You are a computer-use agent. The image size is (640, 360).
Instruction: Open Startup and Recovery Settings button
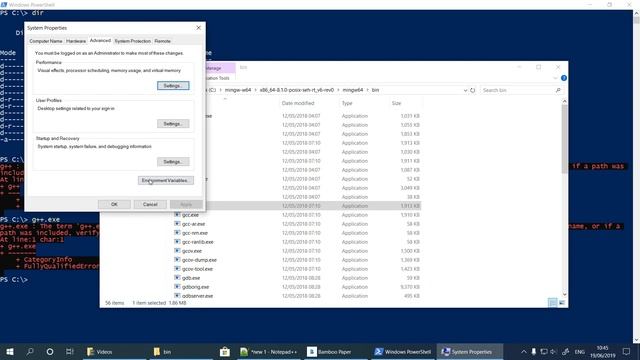tap(173, 162)
